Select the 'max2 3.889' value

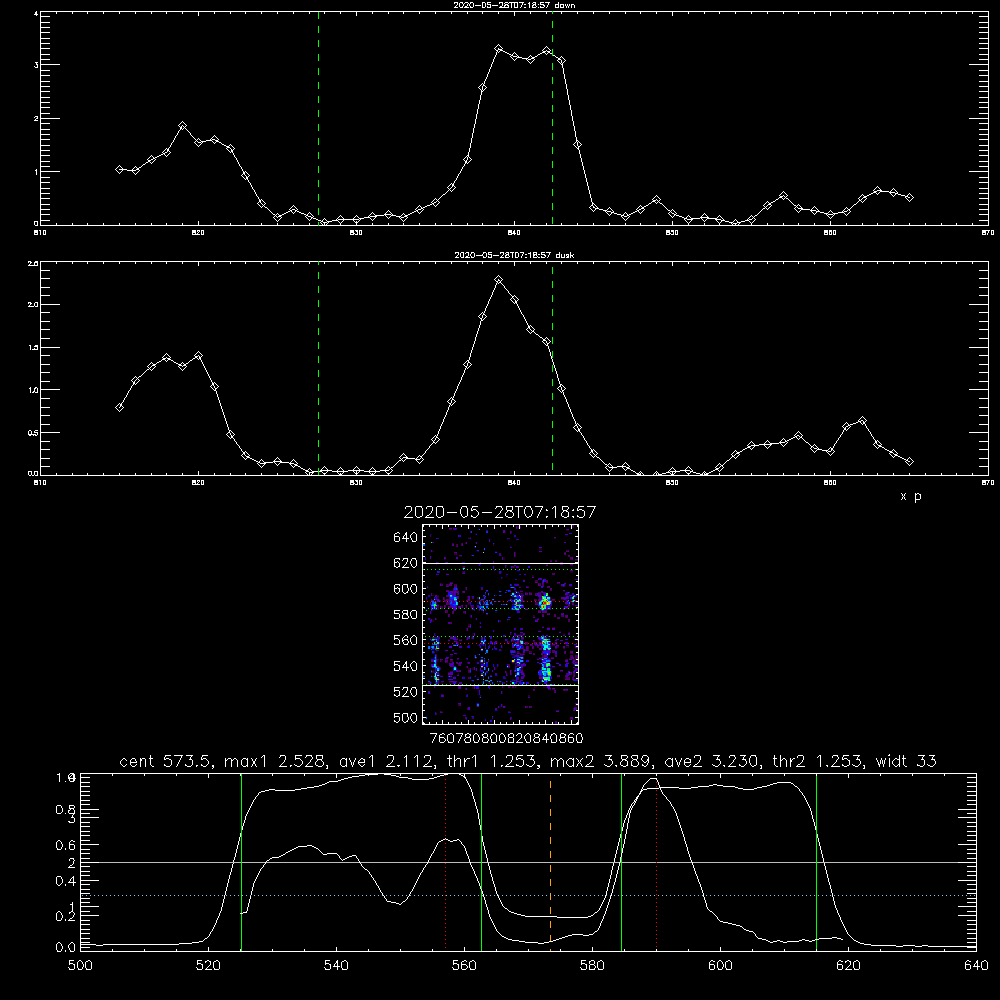pyautogui.click(x=601, y=761)
